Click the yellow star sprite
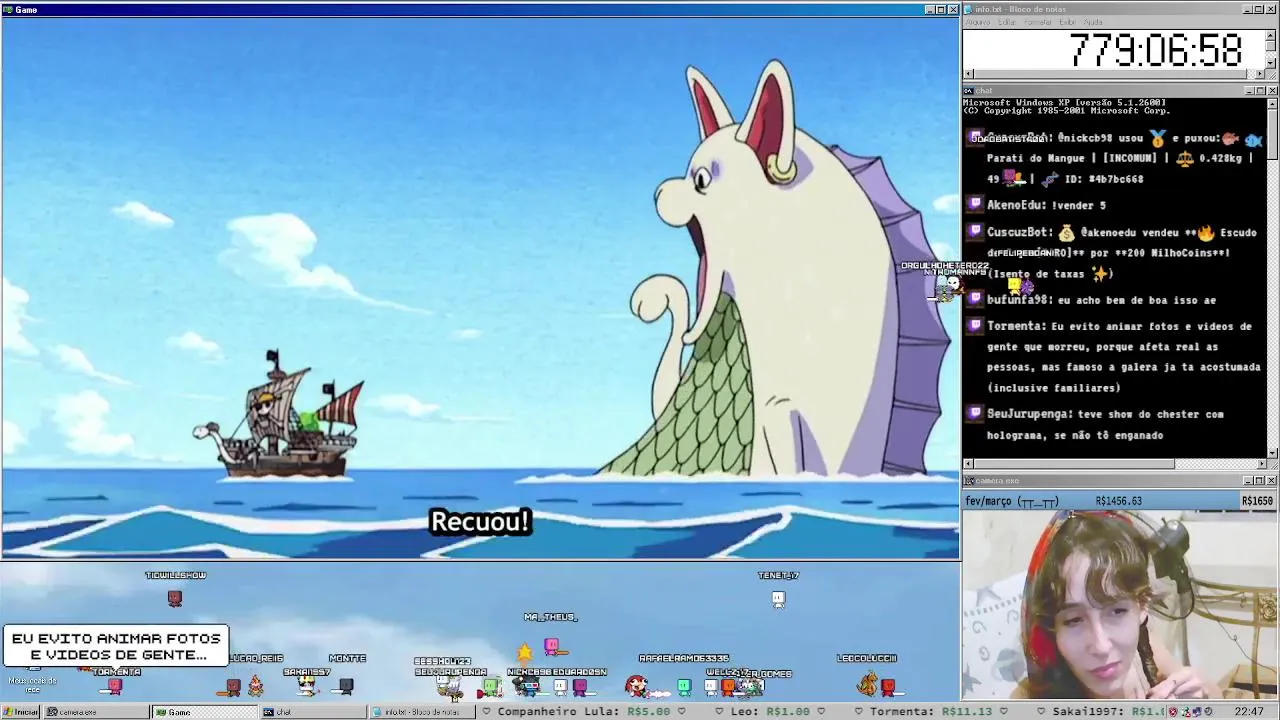 (x=524, y=654)
